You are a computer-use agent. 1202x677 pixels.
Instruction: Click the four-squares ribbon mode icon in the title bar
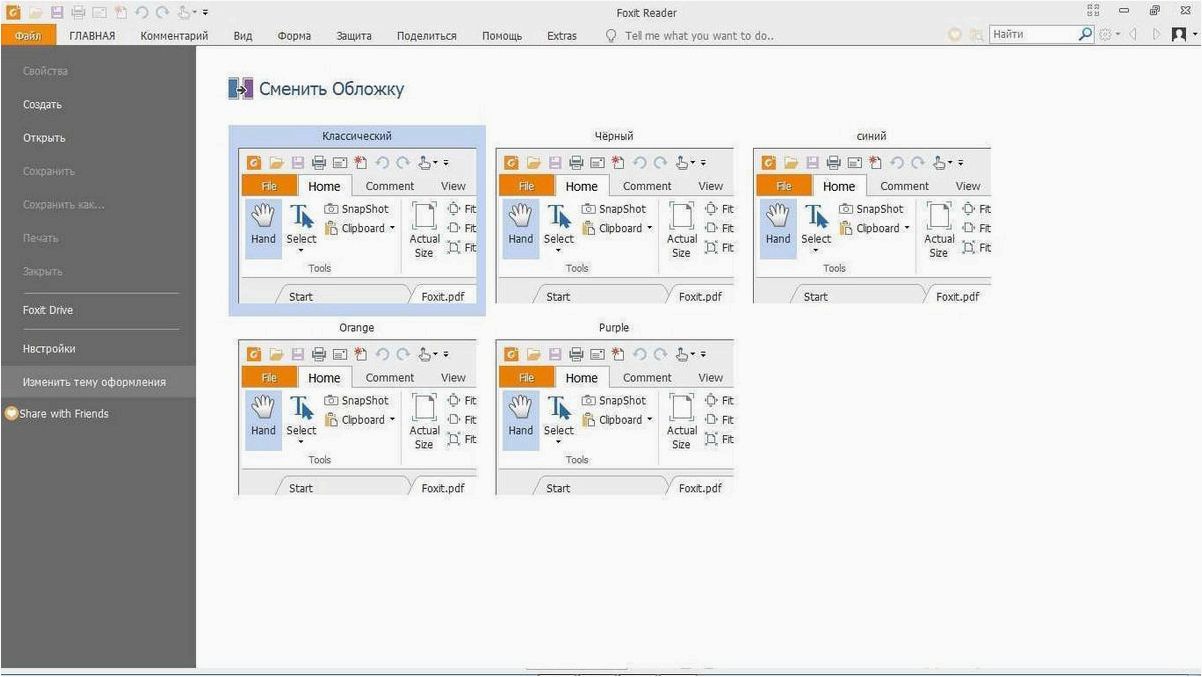1093,11
